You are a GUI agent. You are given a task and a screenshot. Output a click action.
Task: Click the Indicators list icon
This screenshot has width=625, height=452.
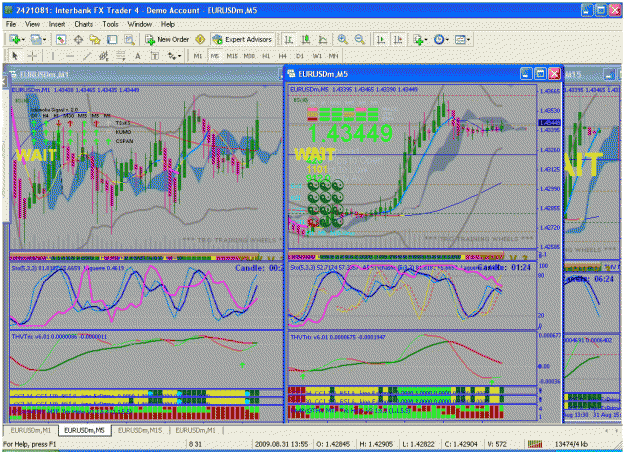coord(418,39)
